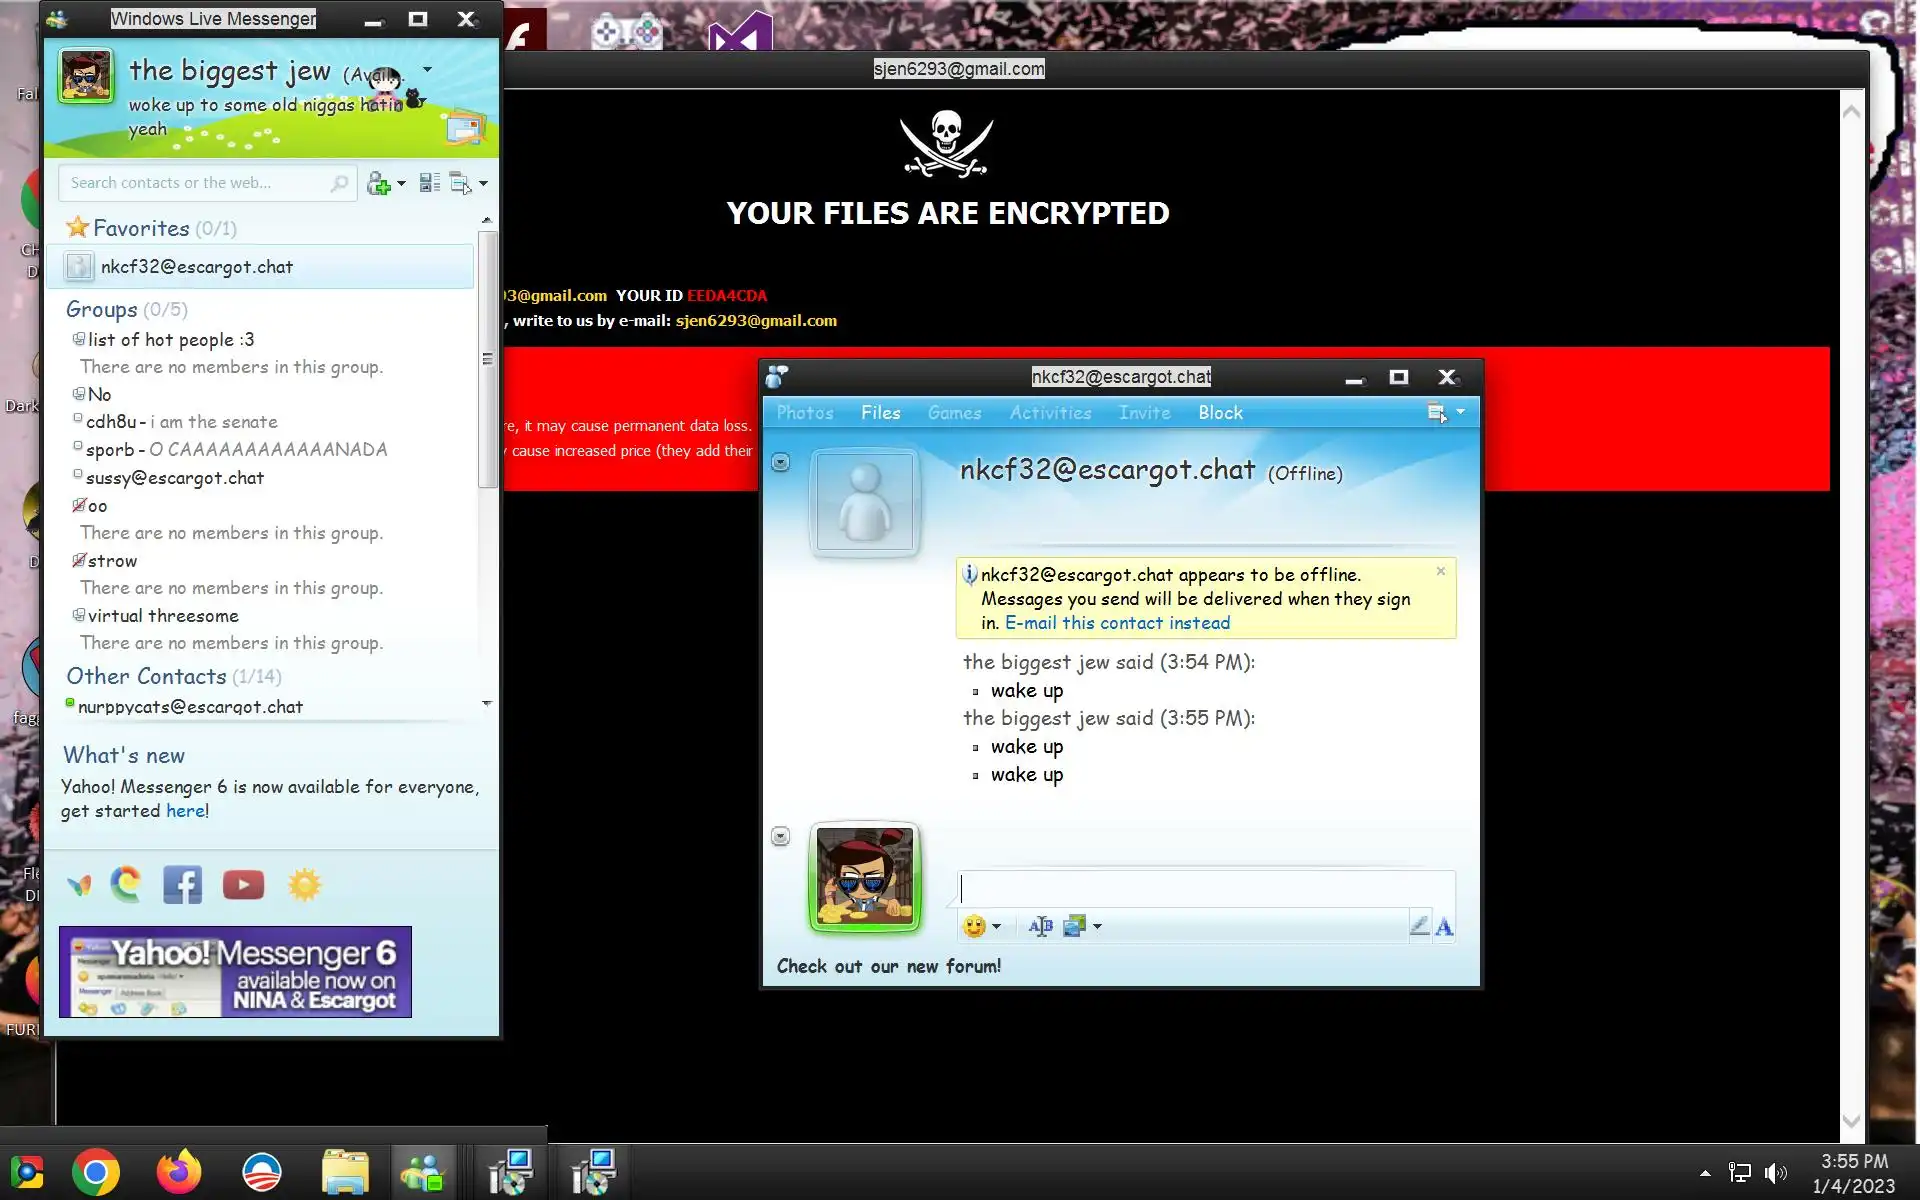The image size is (1920, 1200).
Task: Open the Files menu in chat
Action: click(x=880, y=413)
